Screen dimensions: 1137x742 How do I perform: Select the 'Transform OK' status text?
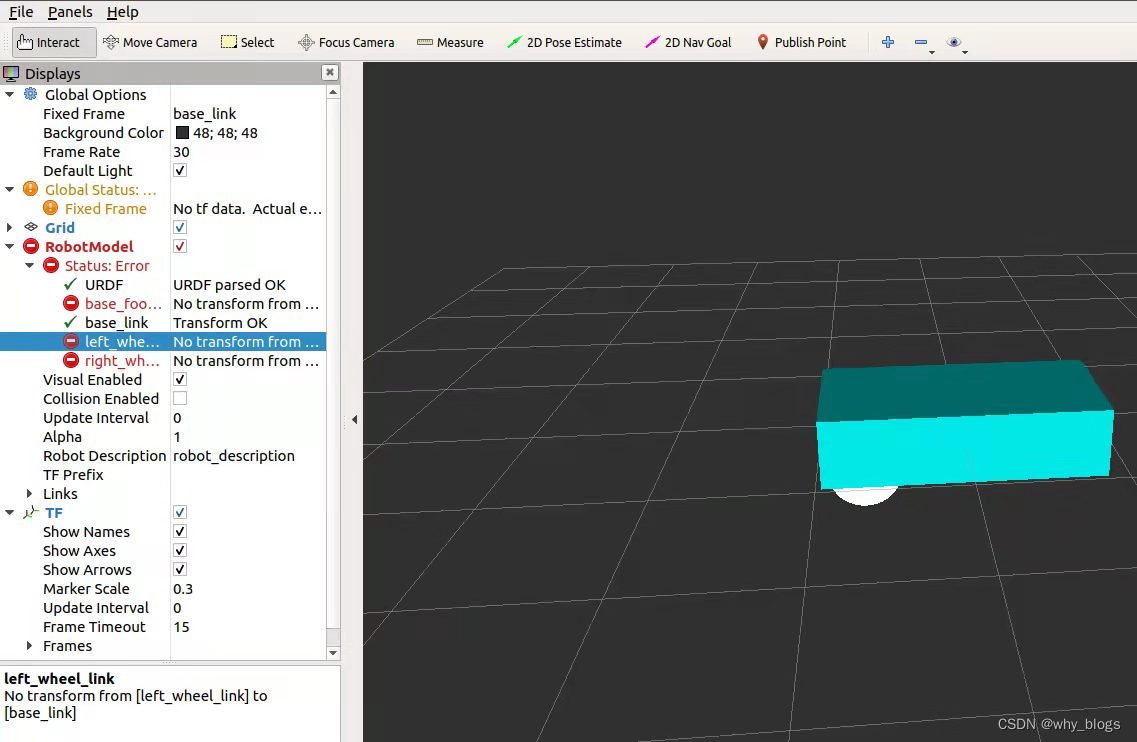pyautogui.click(x=220, y=322)
